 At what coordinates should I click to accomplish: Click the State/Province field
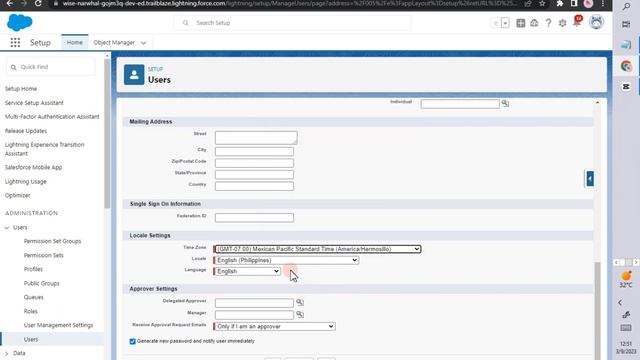click(x=254, y=174)
